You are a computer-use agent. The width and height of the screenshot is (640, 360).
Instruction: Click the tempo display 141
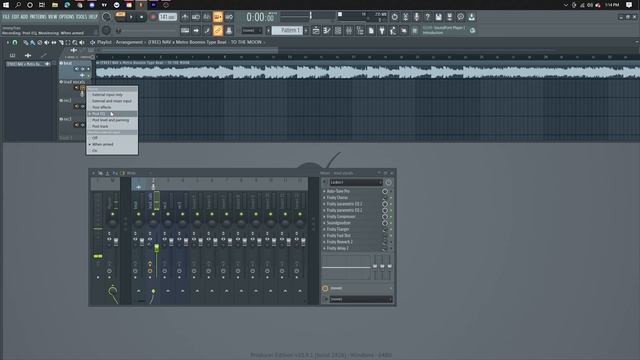(x=167, y=17)
